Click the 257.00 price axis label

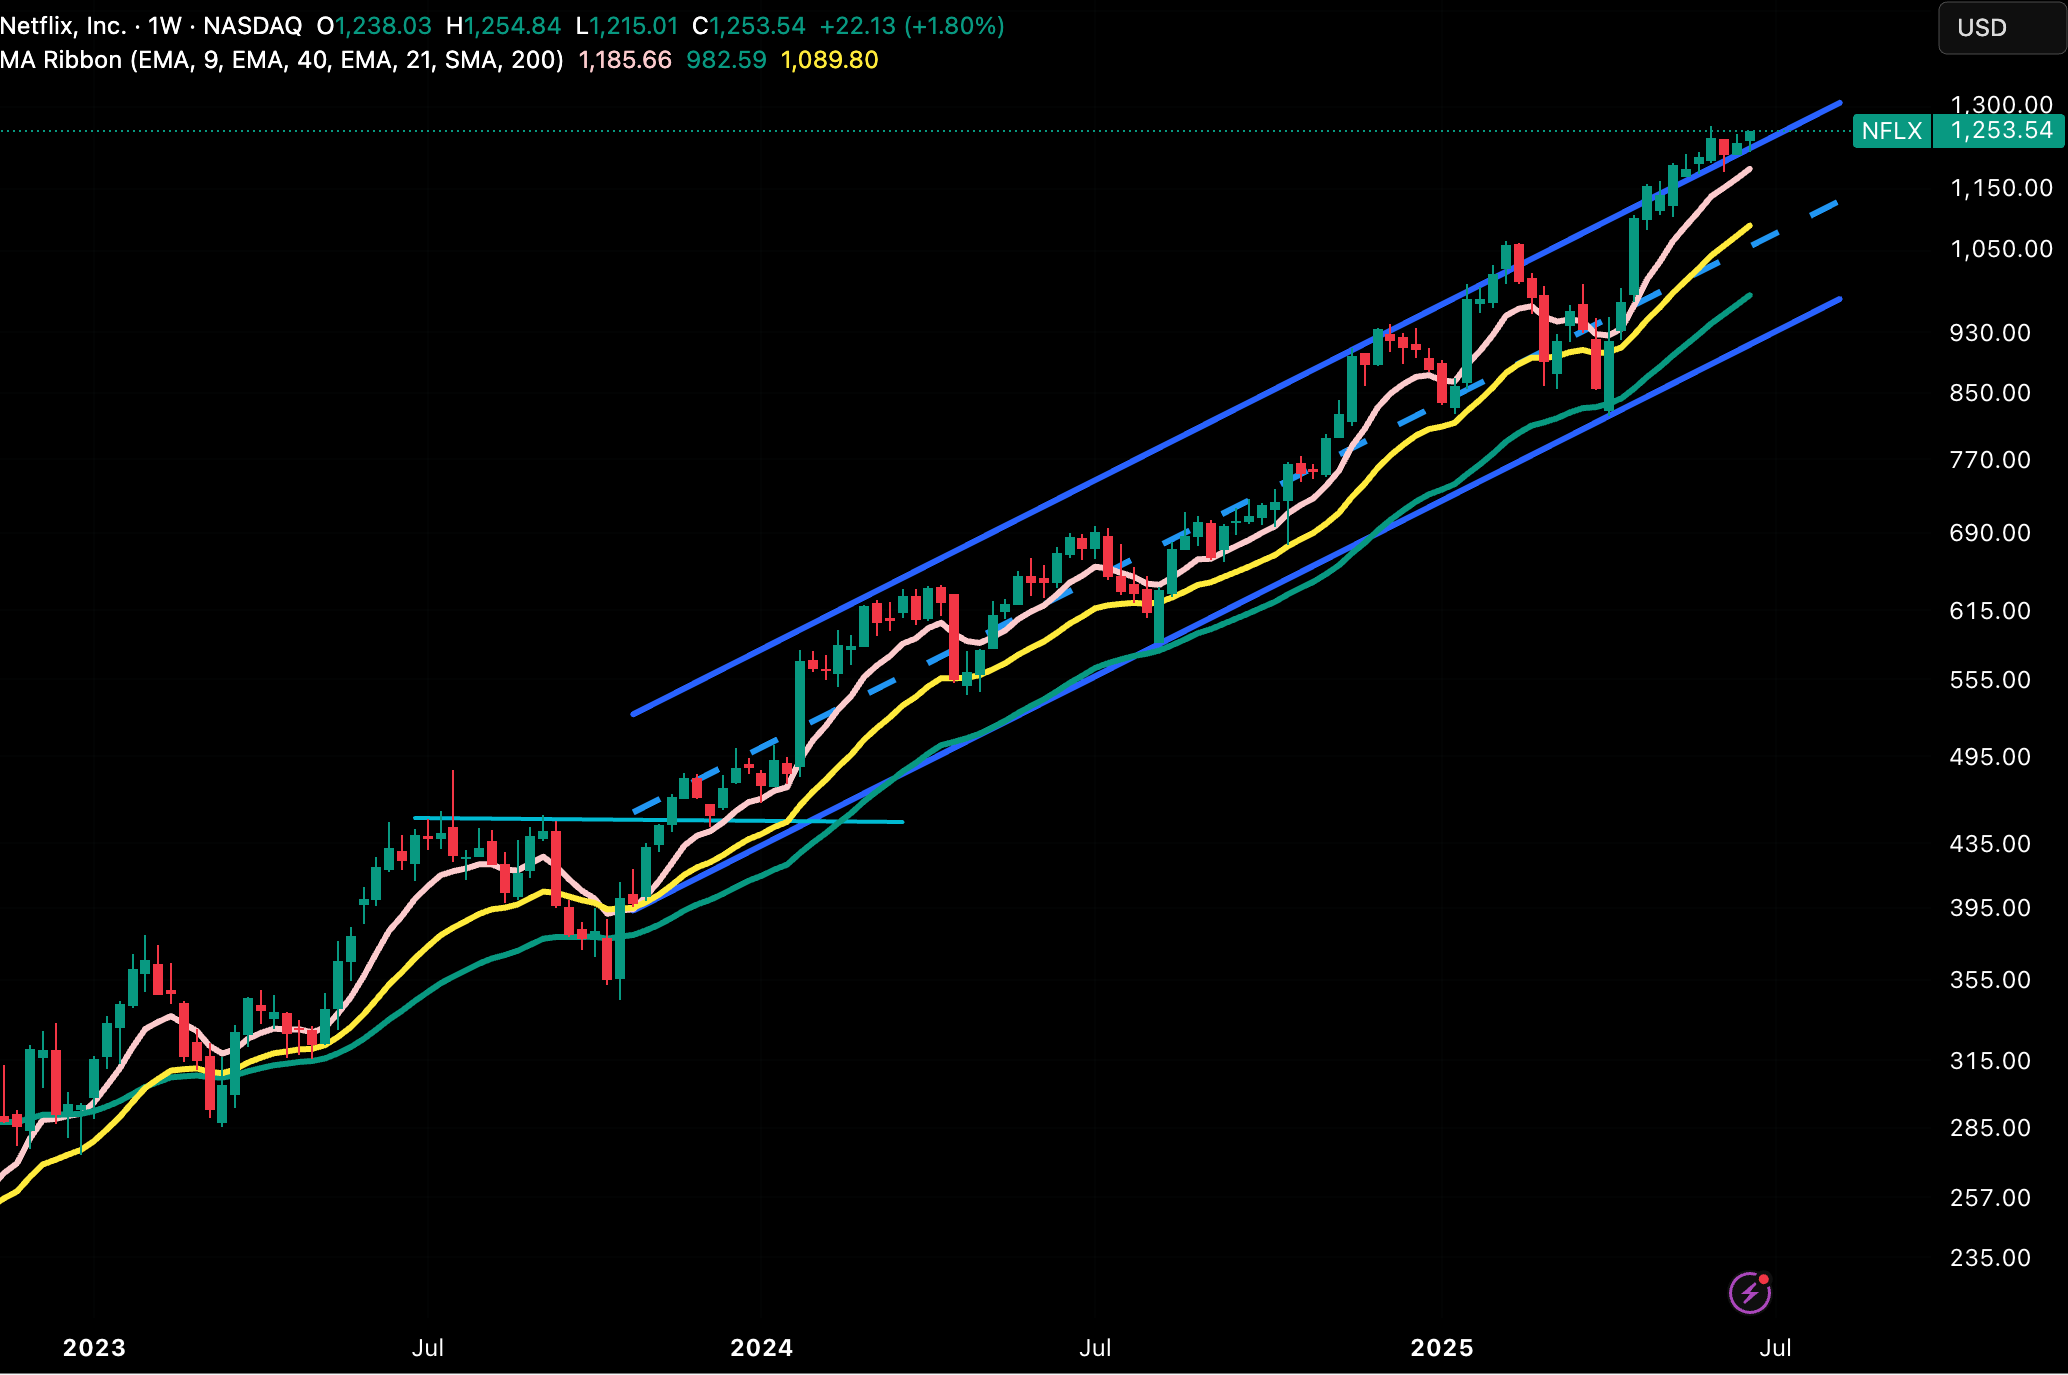tap(1990, 1198)
